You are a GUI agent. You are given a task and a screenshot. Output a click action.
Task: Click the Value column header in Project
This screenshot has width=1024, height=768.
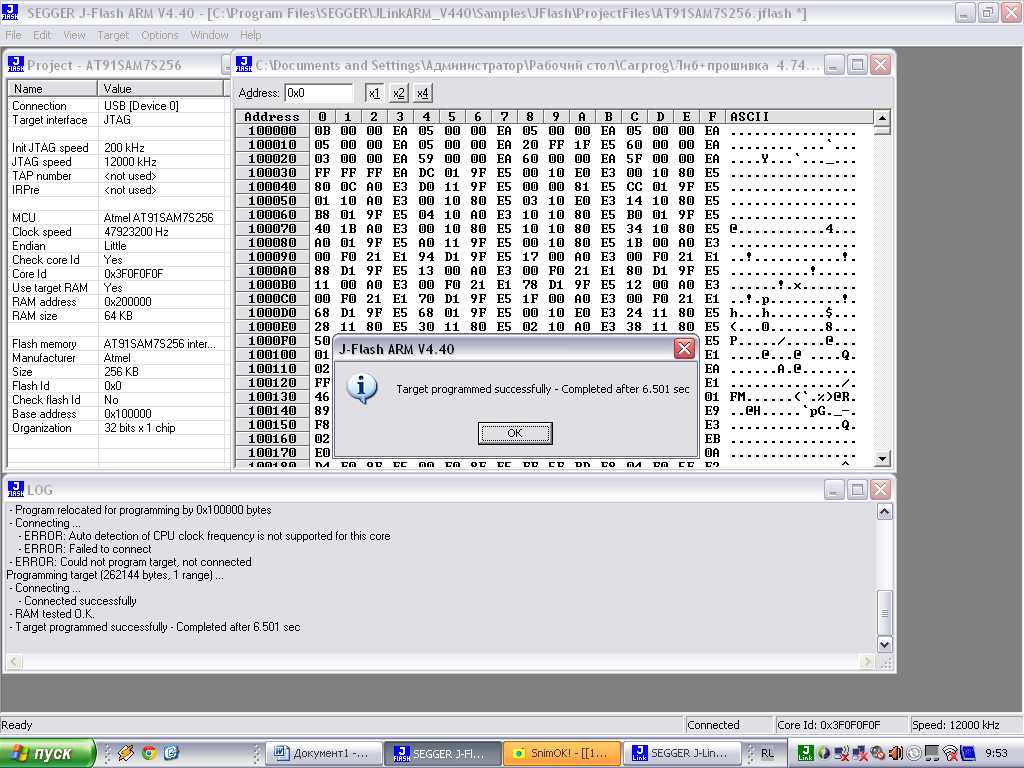pyautogui.click(x=161, y=88)
